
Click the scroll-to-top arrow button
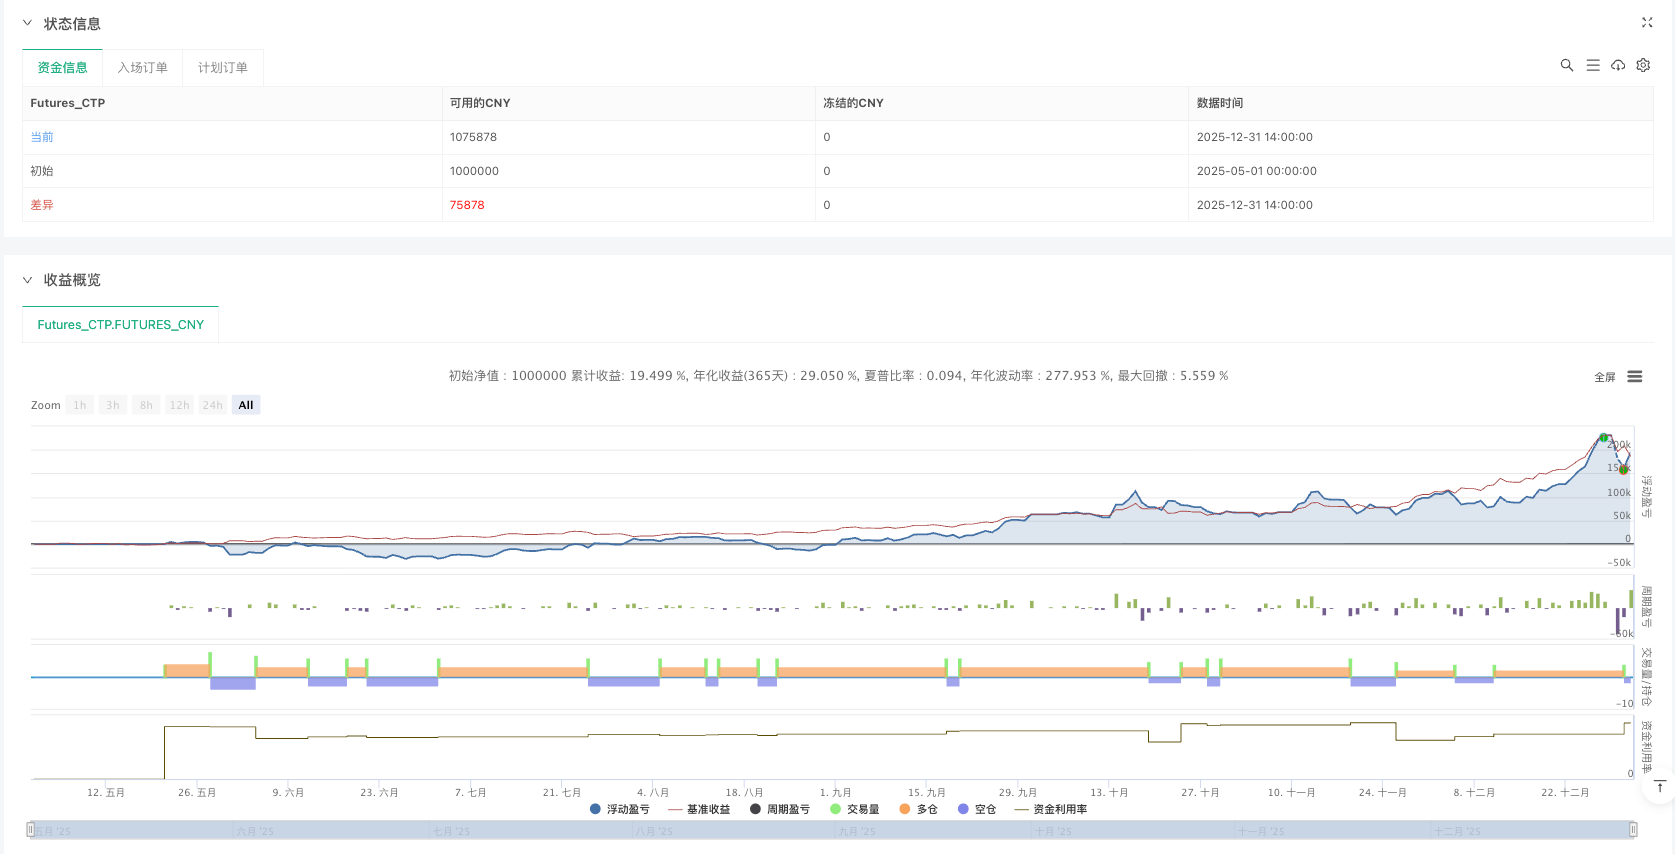click(1660, 787)
